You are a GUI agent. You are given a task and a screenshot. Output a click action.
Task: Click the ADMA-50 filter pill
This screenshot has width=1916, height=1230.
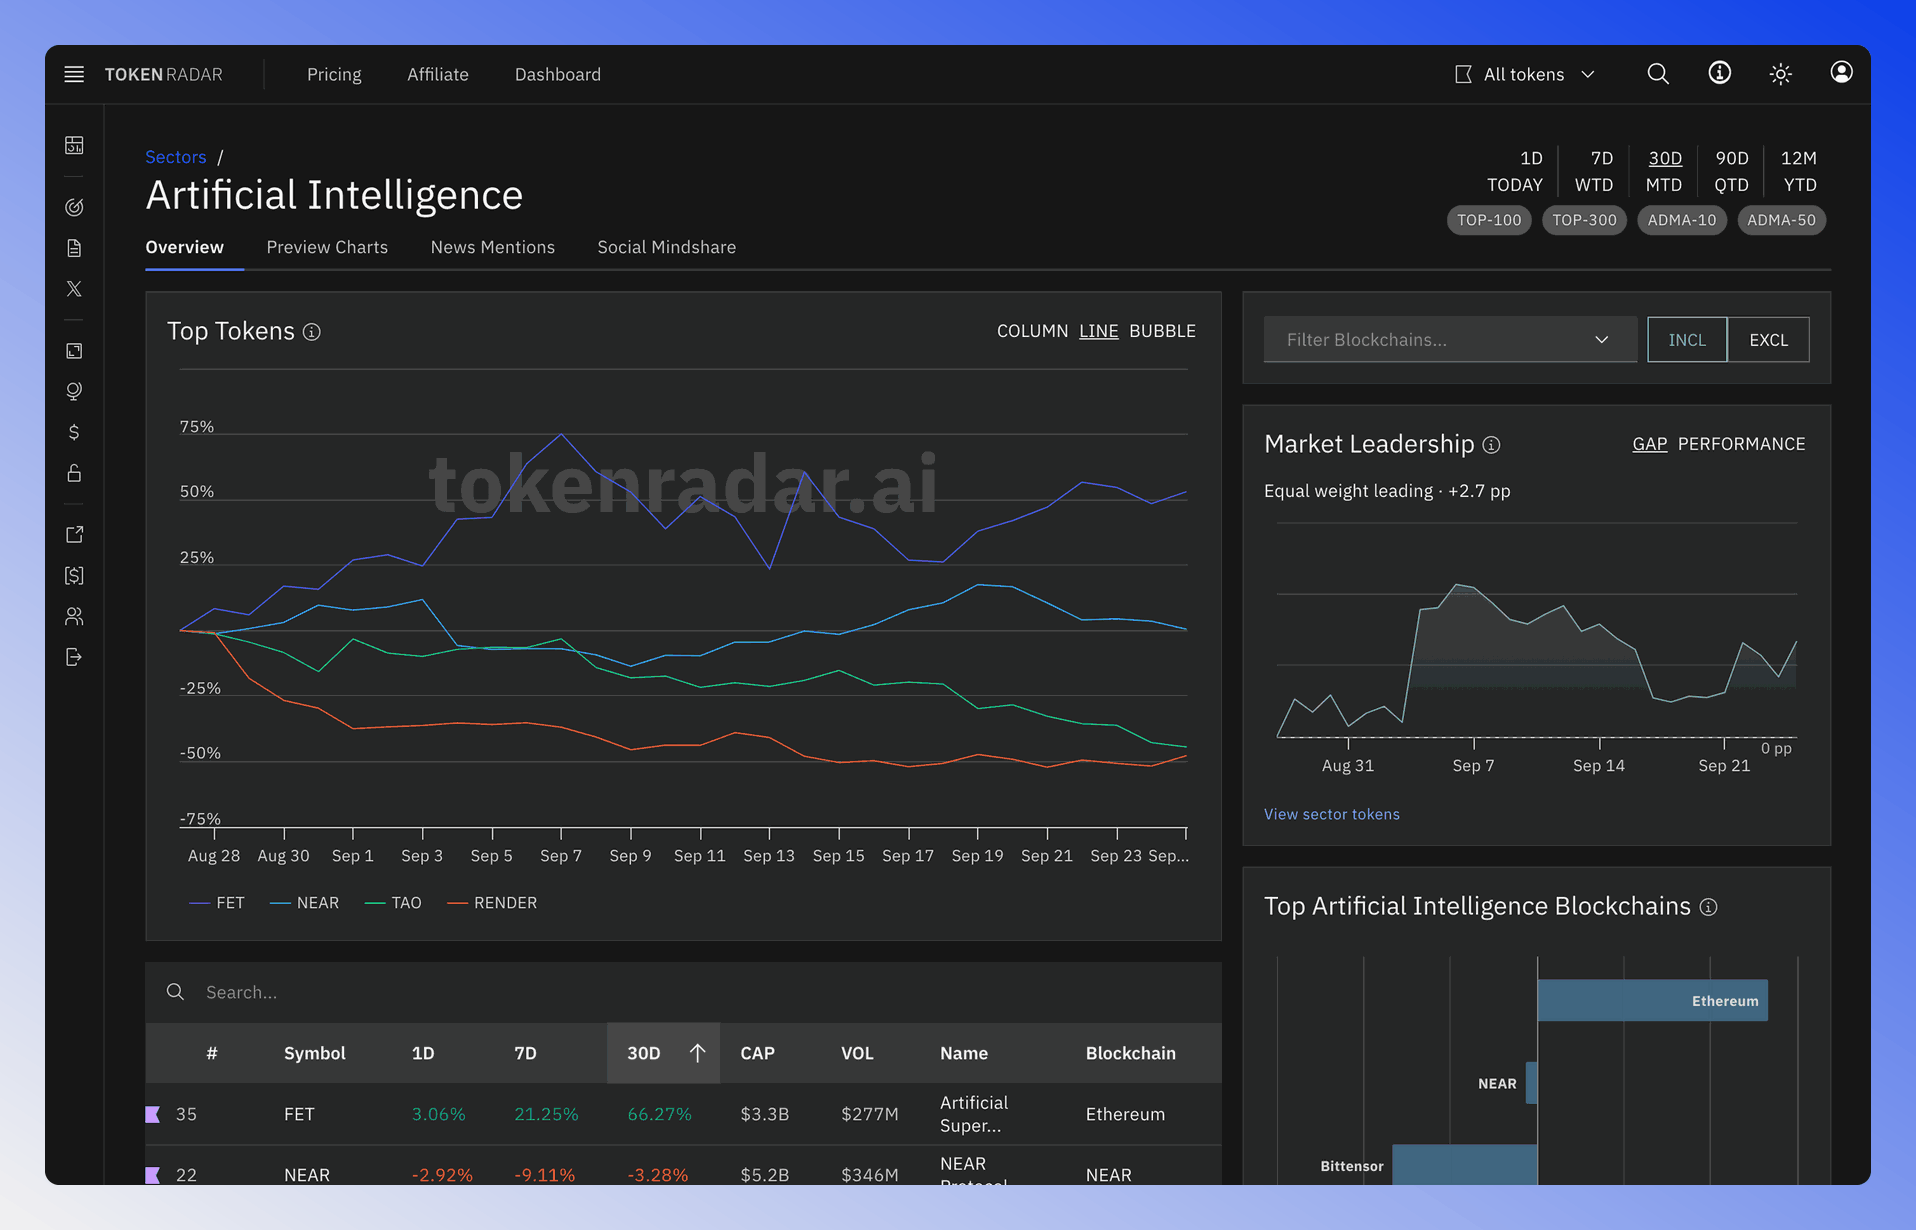click(x=1781, y=220)
